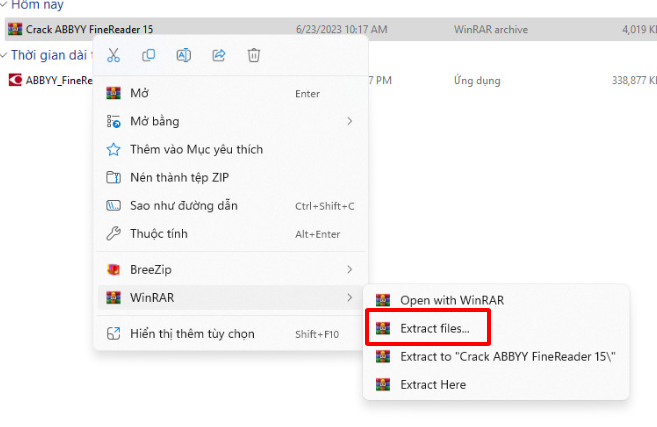Click the Share icon
Screen dimensions: 657x427
tap(219, 55)
